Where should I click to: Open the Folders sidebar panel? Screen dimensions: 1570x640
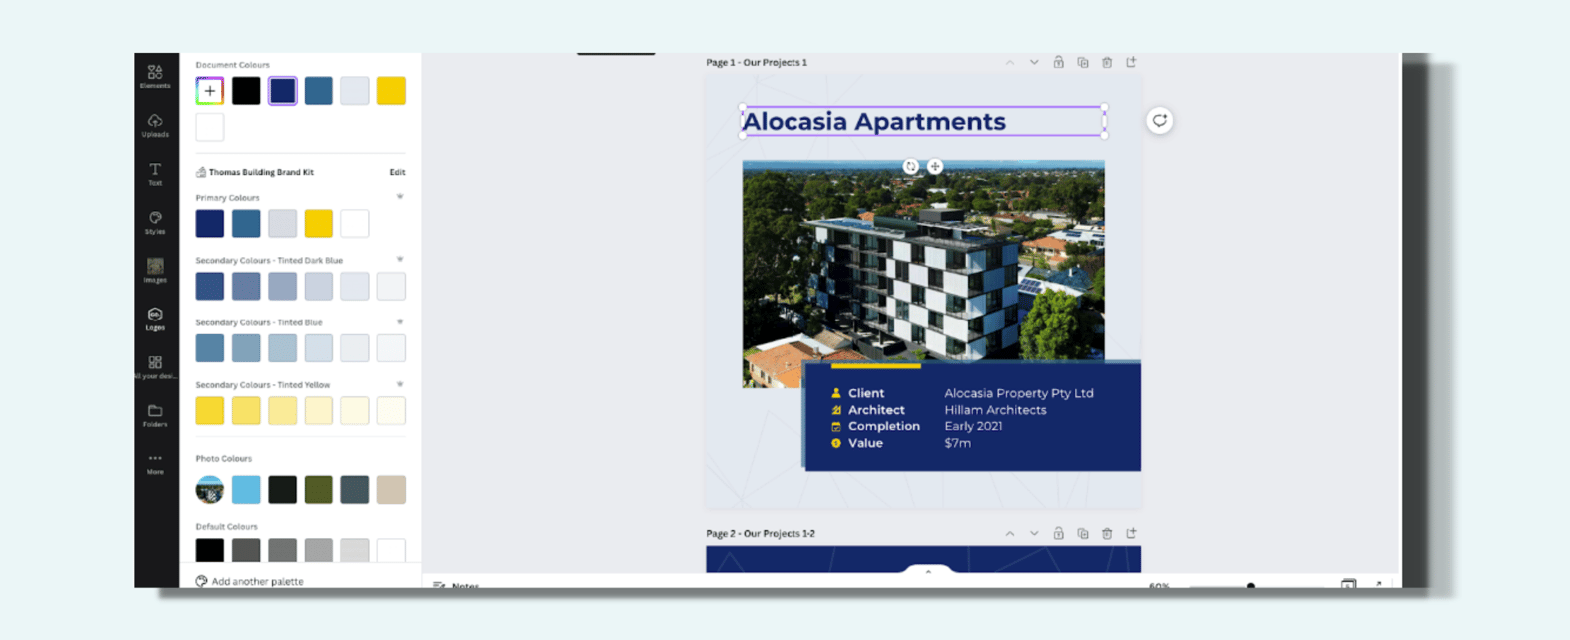click(155, 415)
